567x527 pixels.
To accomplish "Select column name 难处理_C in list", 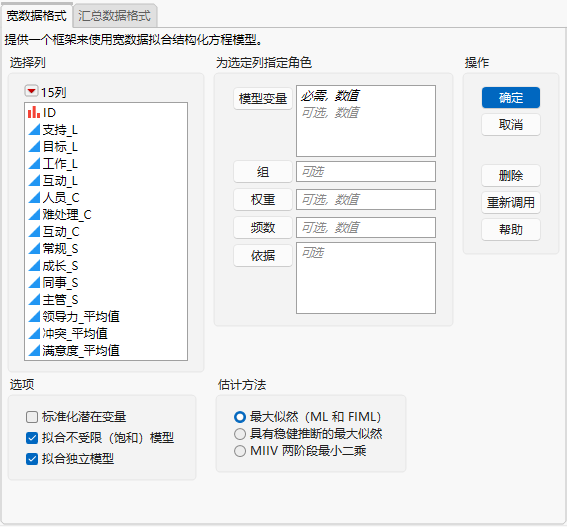I will click(x=67, y=214).
